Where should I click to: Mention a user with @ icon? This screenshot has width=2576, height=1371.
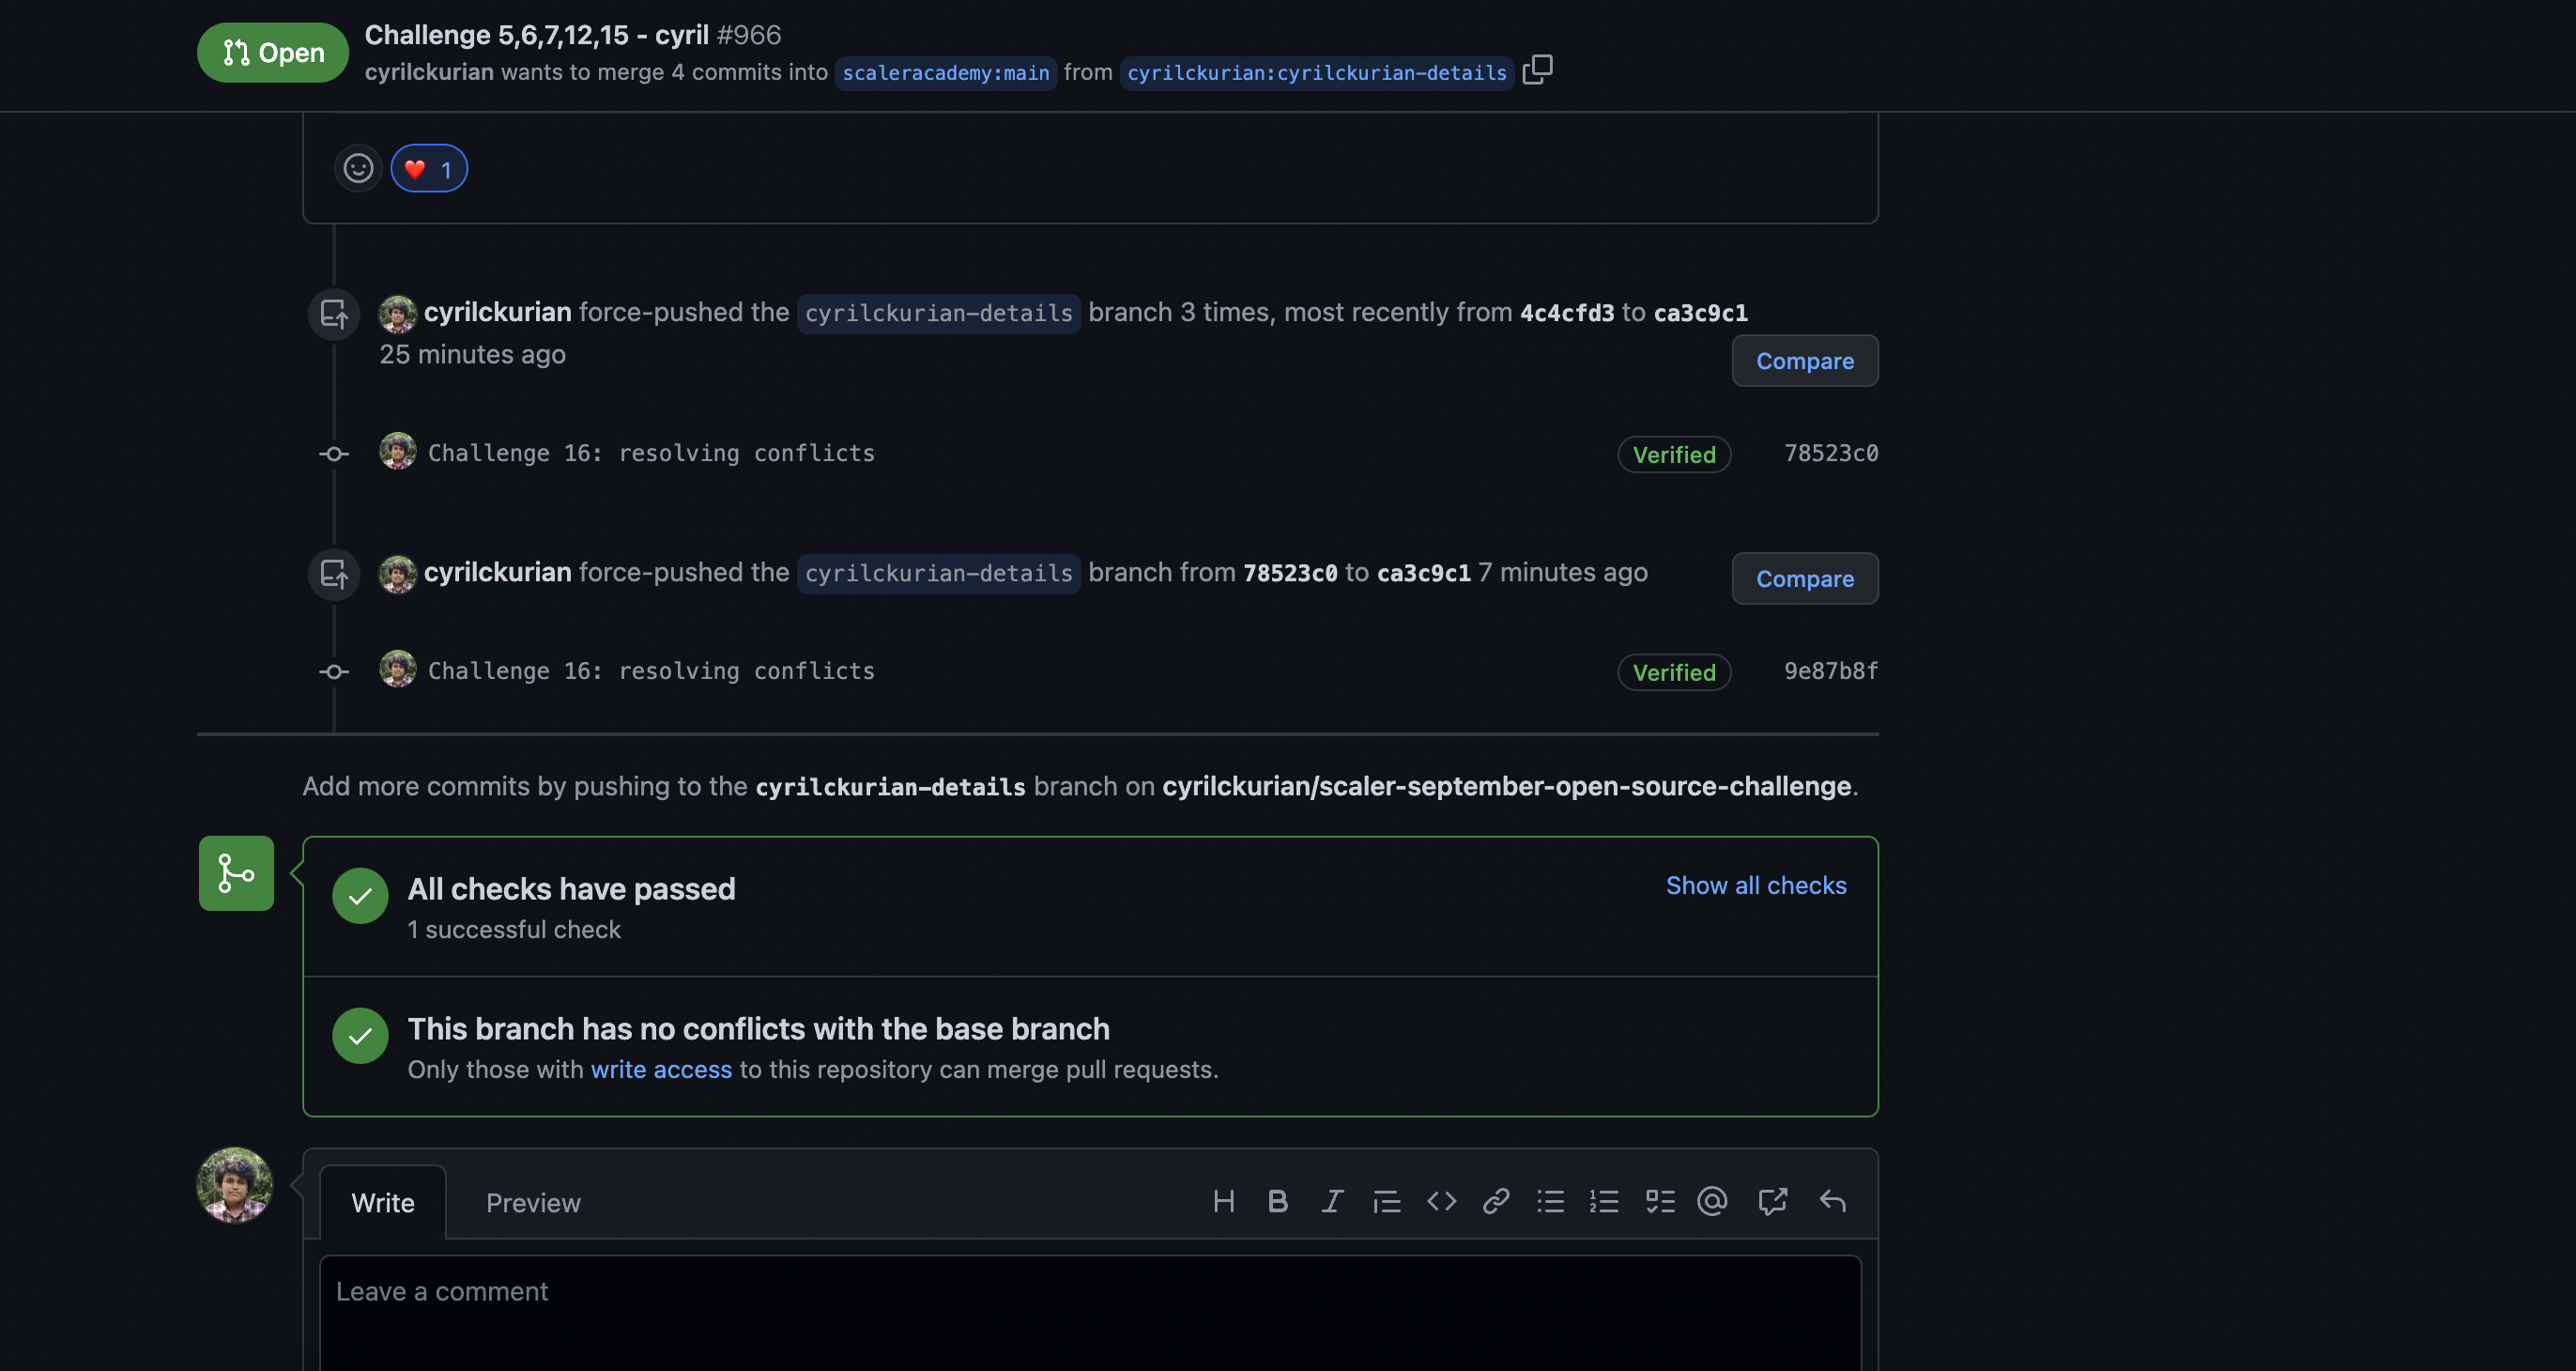pyautogui.click(x=1712, y=1201)
